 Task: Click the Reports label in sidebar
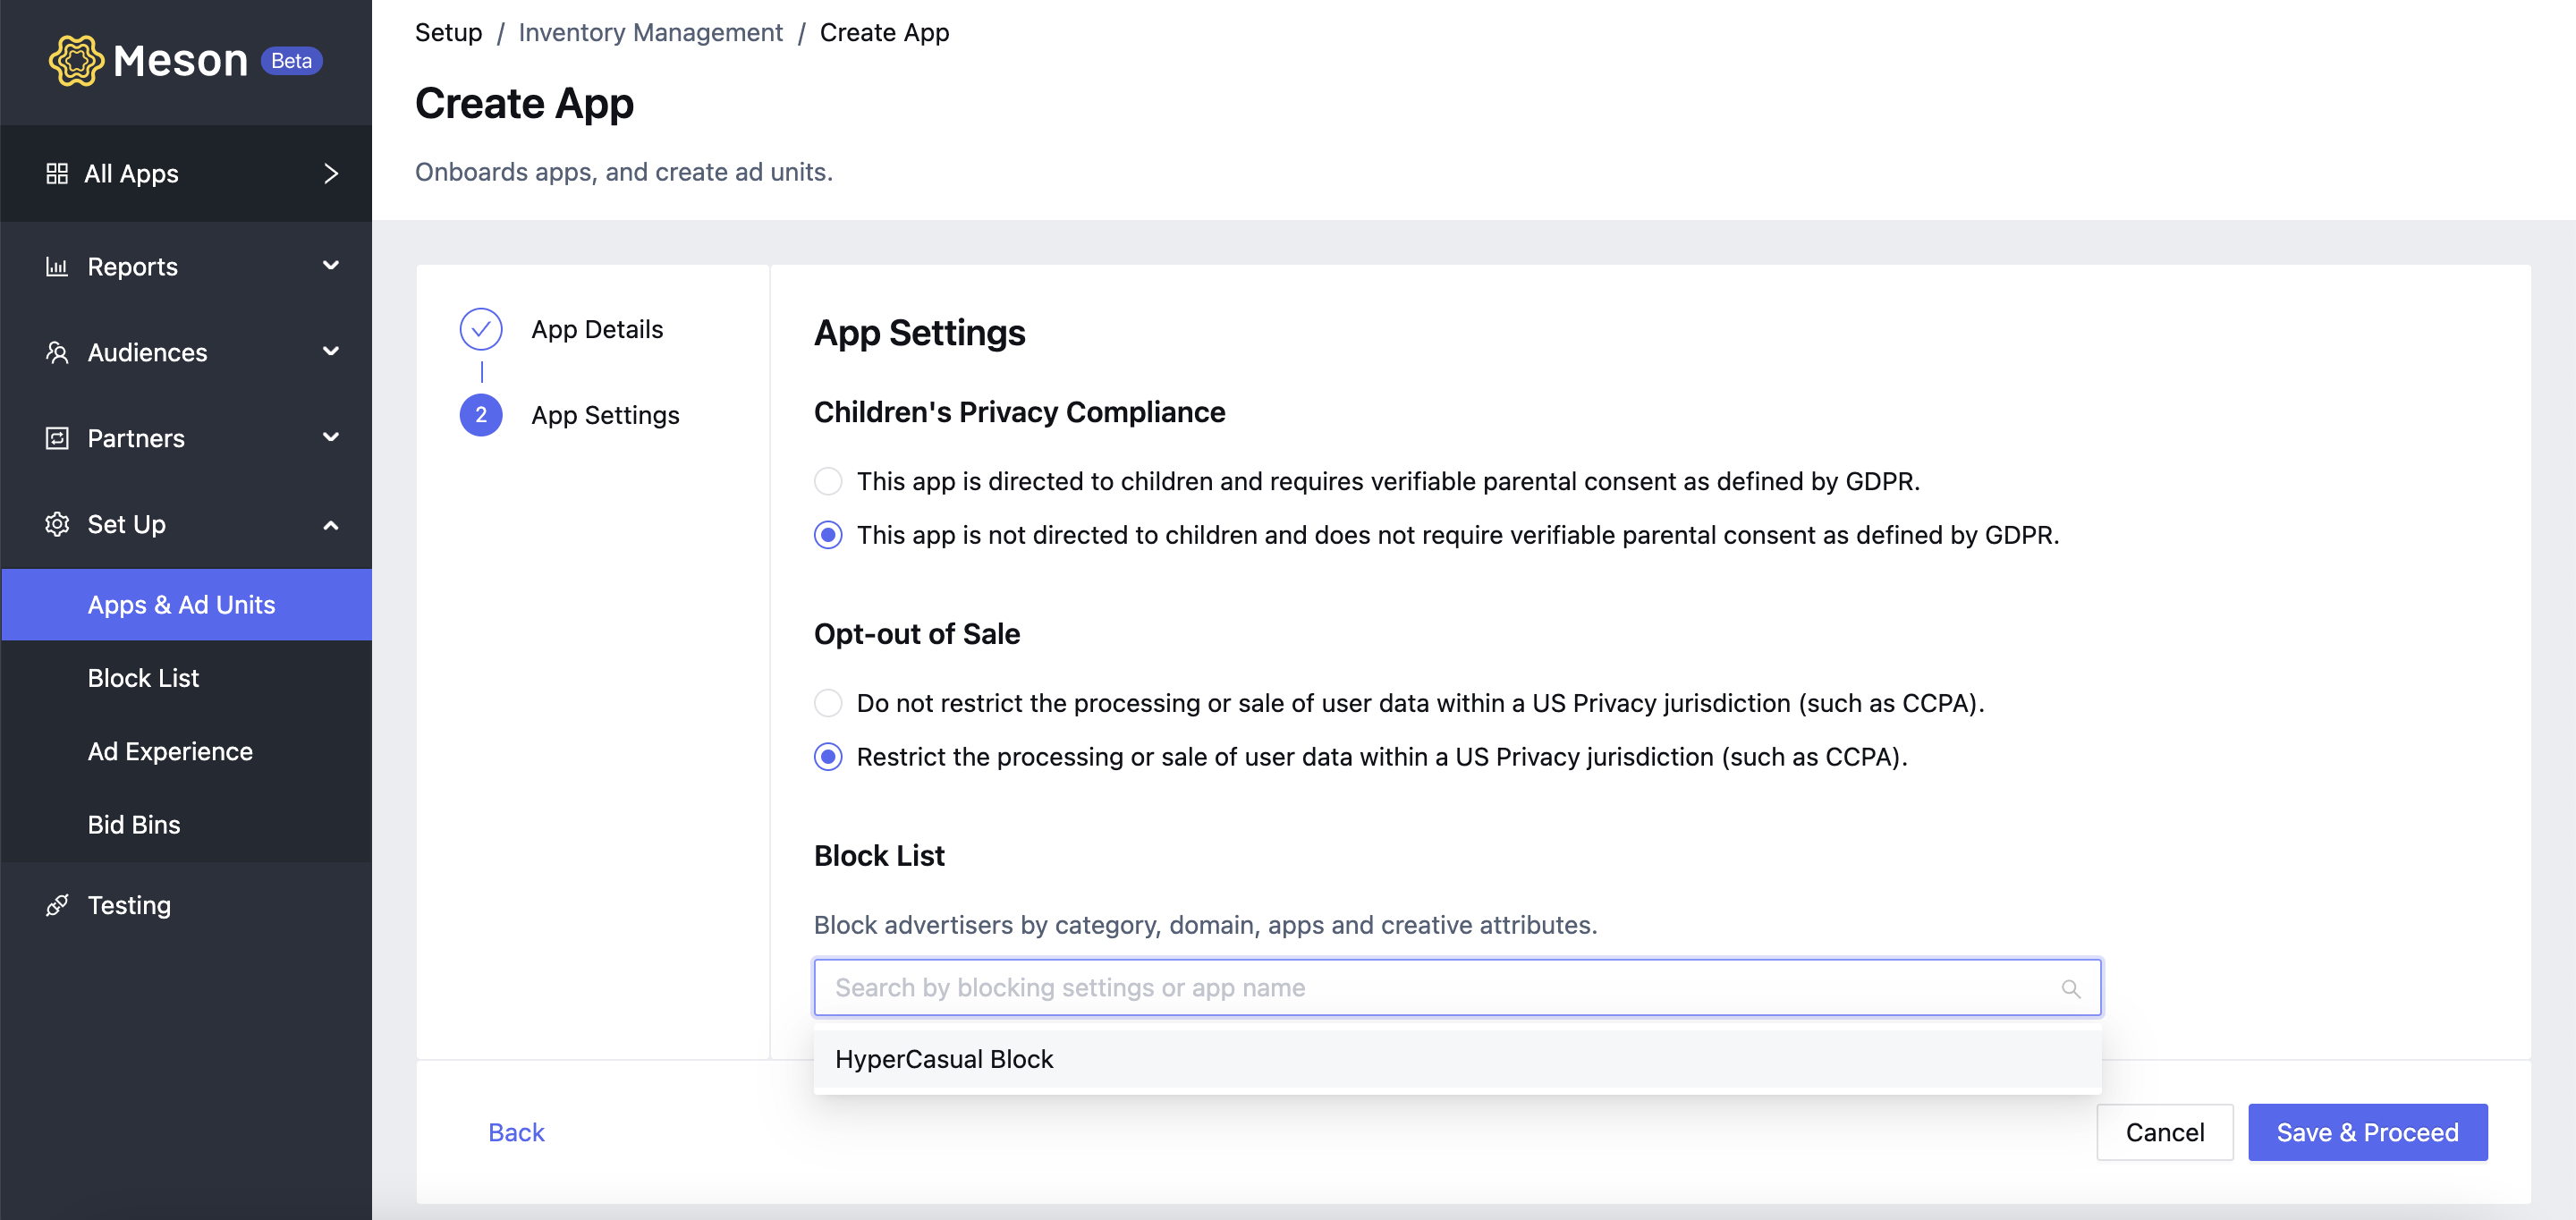tap(132, 267)
